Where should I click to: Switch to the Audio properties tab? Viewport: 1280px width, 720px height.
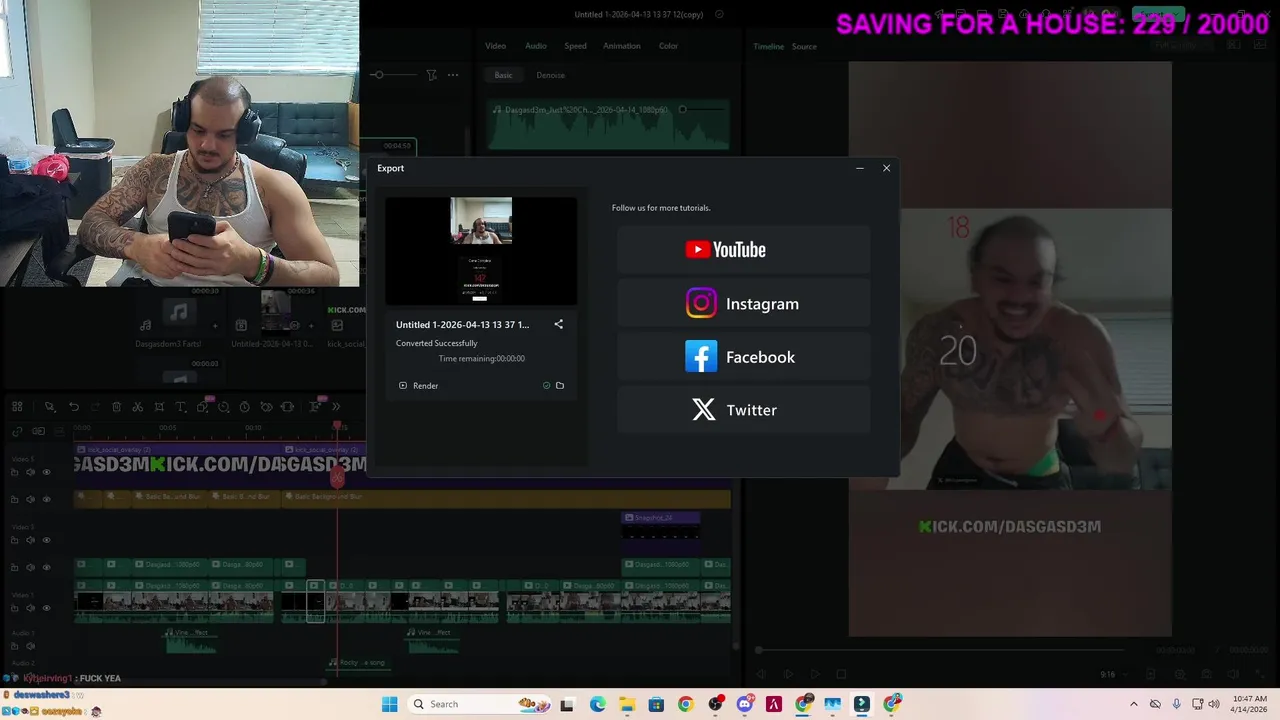click(536, 46)
